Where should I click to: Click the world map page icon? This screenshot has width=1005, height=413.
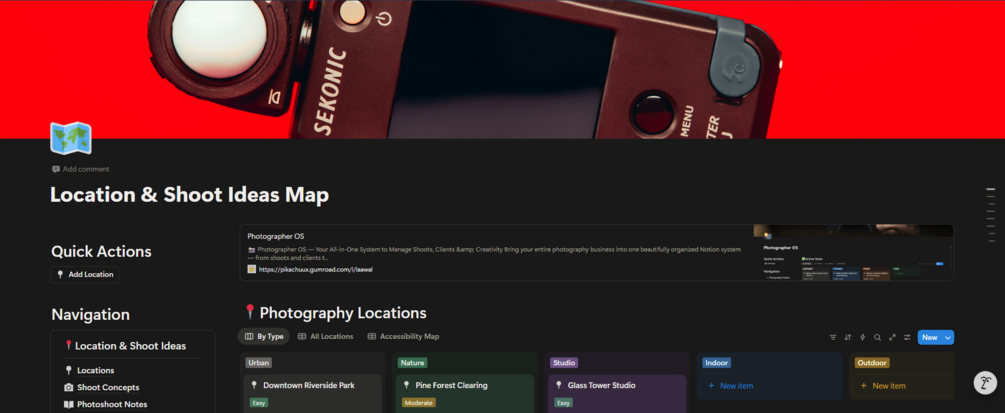click(71, 139)
